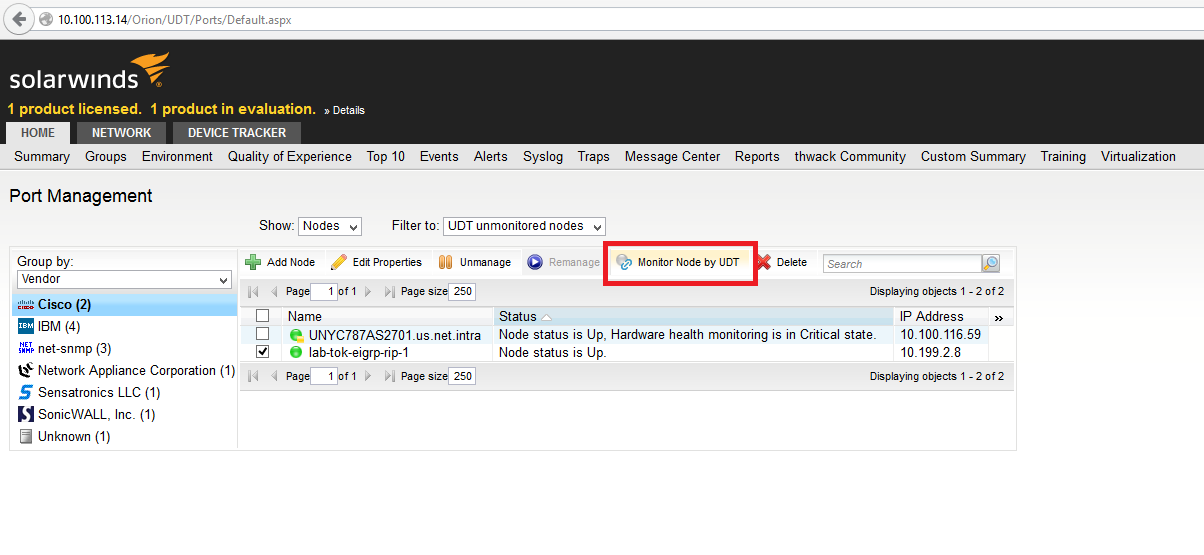
Task: Click the » Details license link
Action: click(x=345, y=110)
